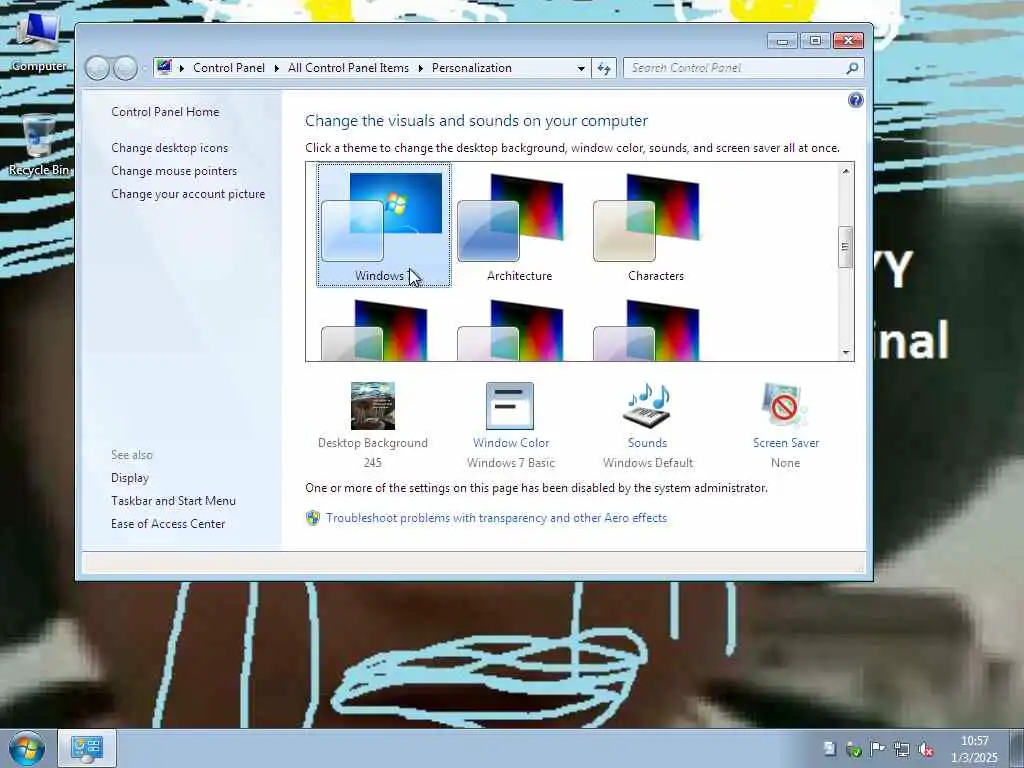This screenshot has width=1024, height=768.
Task: Open Change your account picture link
Action: coord(188,194)
